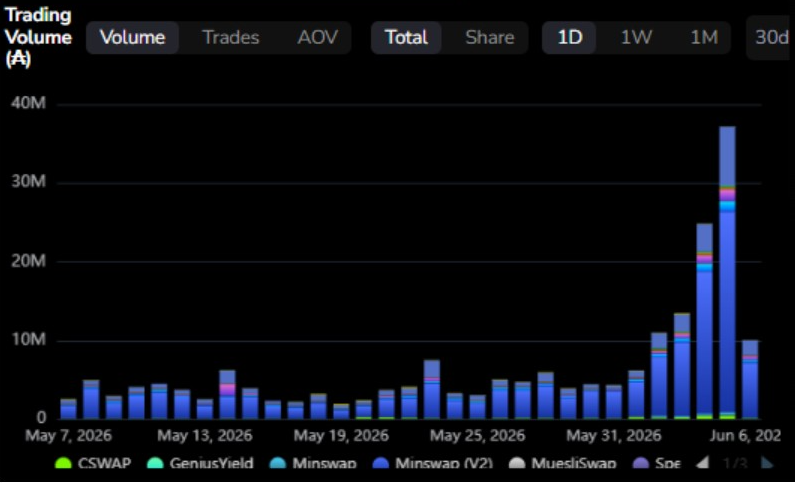The width and height of the screenshot is (795, 483).
Task: Choose the 1M interval
Action: click(x=704, y=38)
